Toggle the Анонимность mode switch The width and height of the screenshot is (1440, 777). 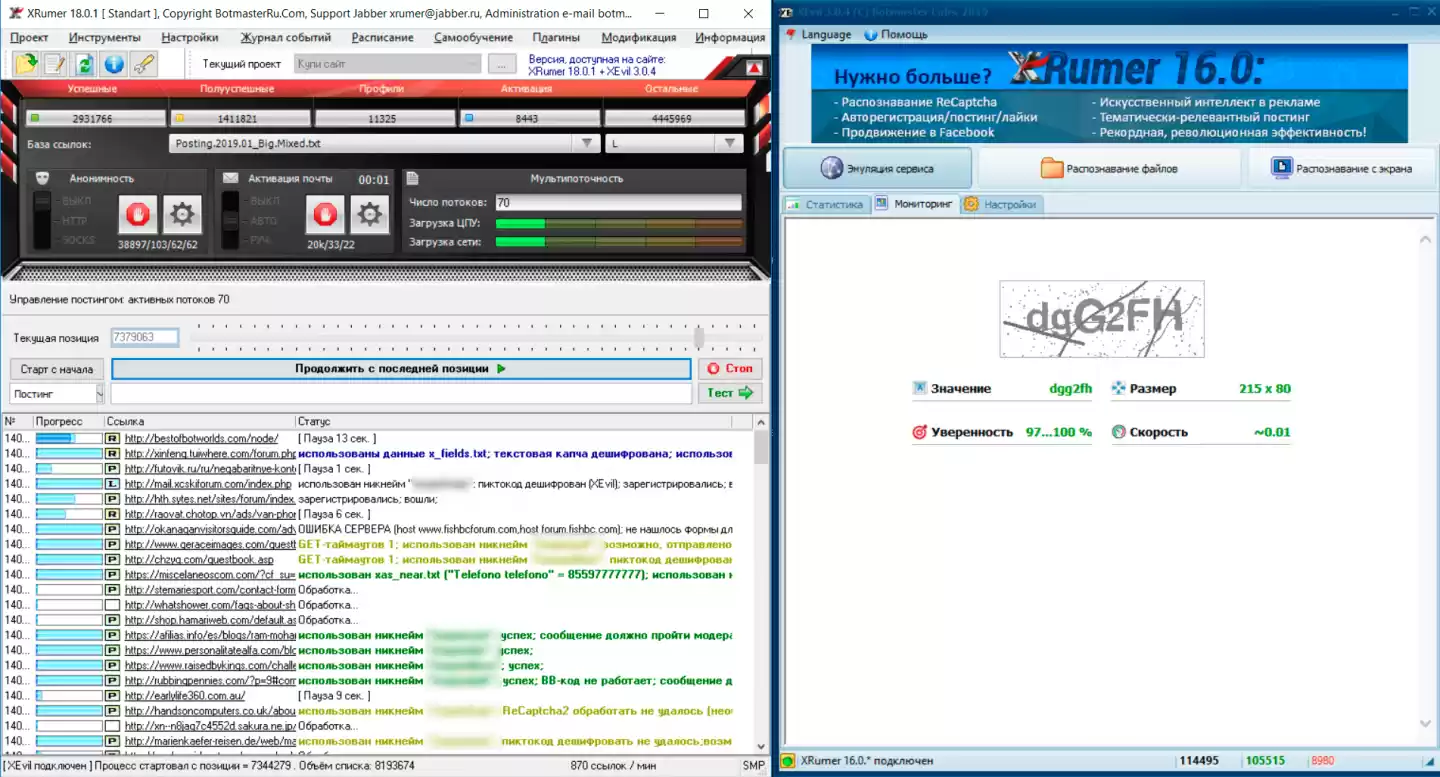click(x=42, y=220)
